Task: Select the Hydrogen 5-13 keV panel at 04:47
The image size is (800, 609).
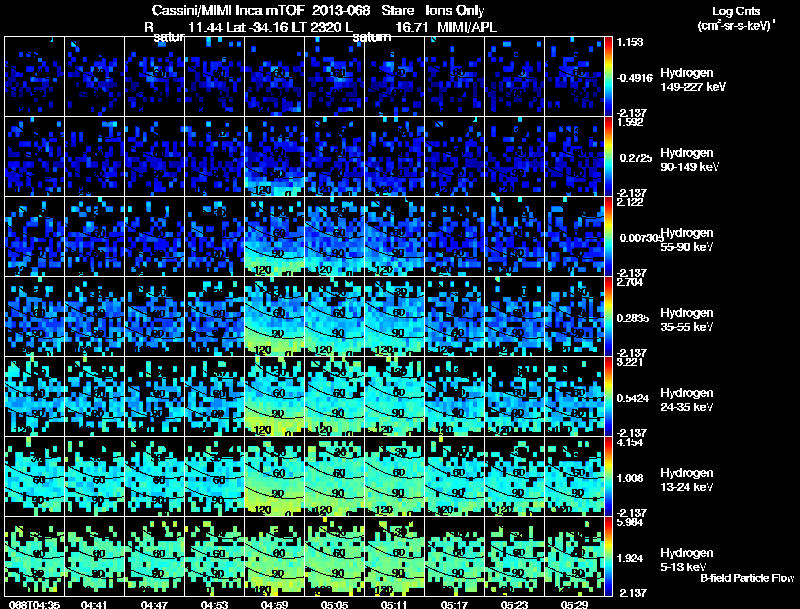Action: click(155, 556)
